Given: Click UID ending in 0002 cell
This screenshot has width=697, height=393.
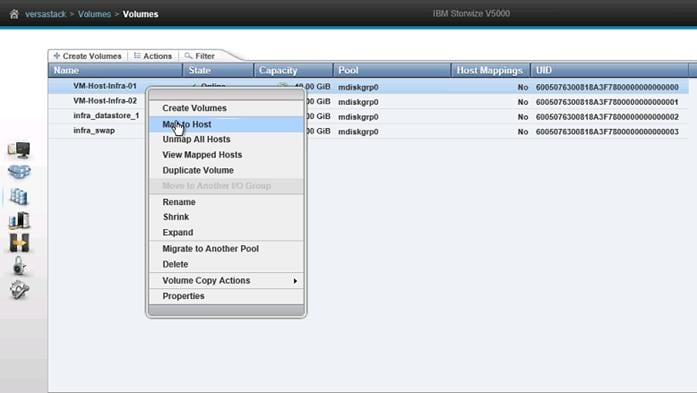Looking at the screenshot, I should click(607, 117).
